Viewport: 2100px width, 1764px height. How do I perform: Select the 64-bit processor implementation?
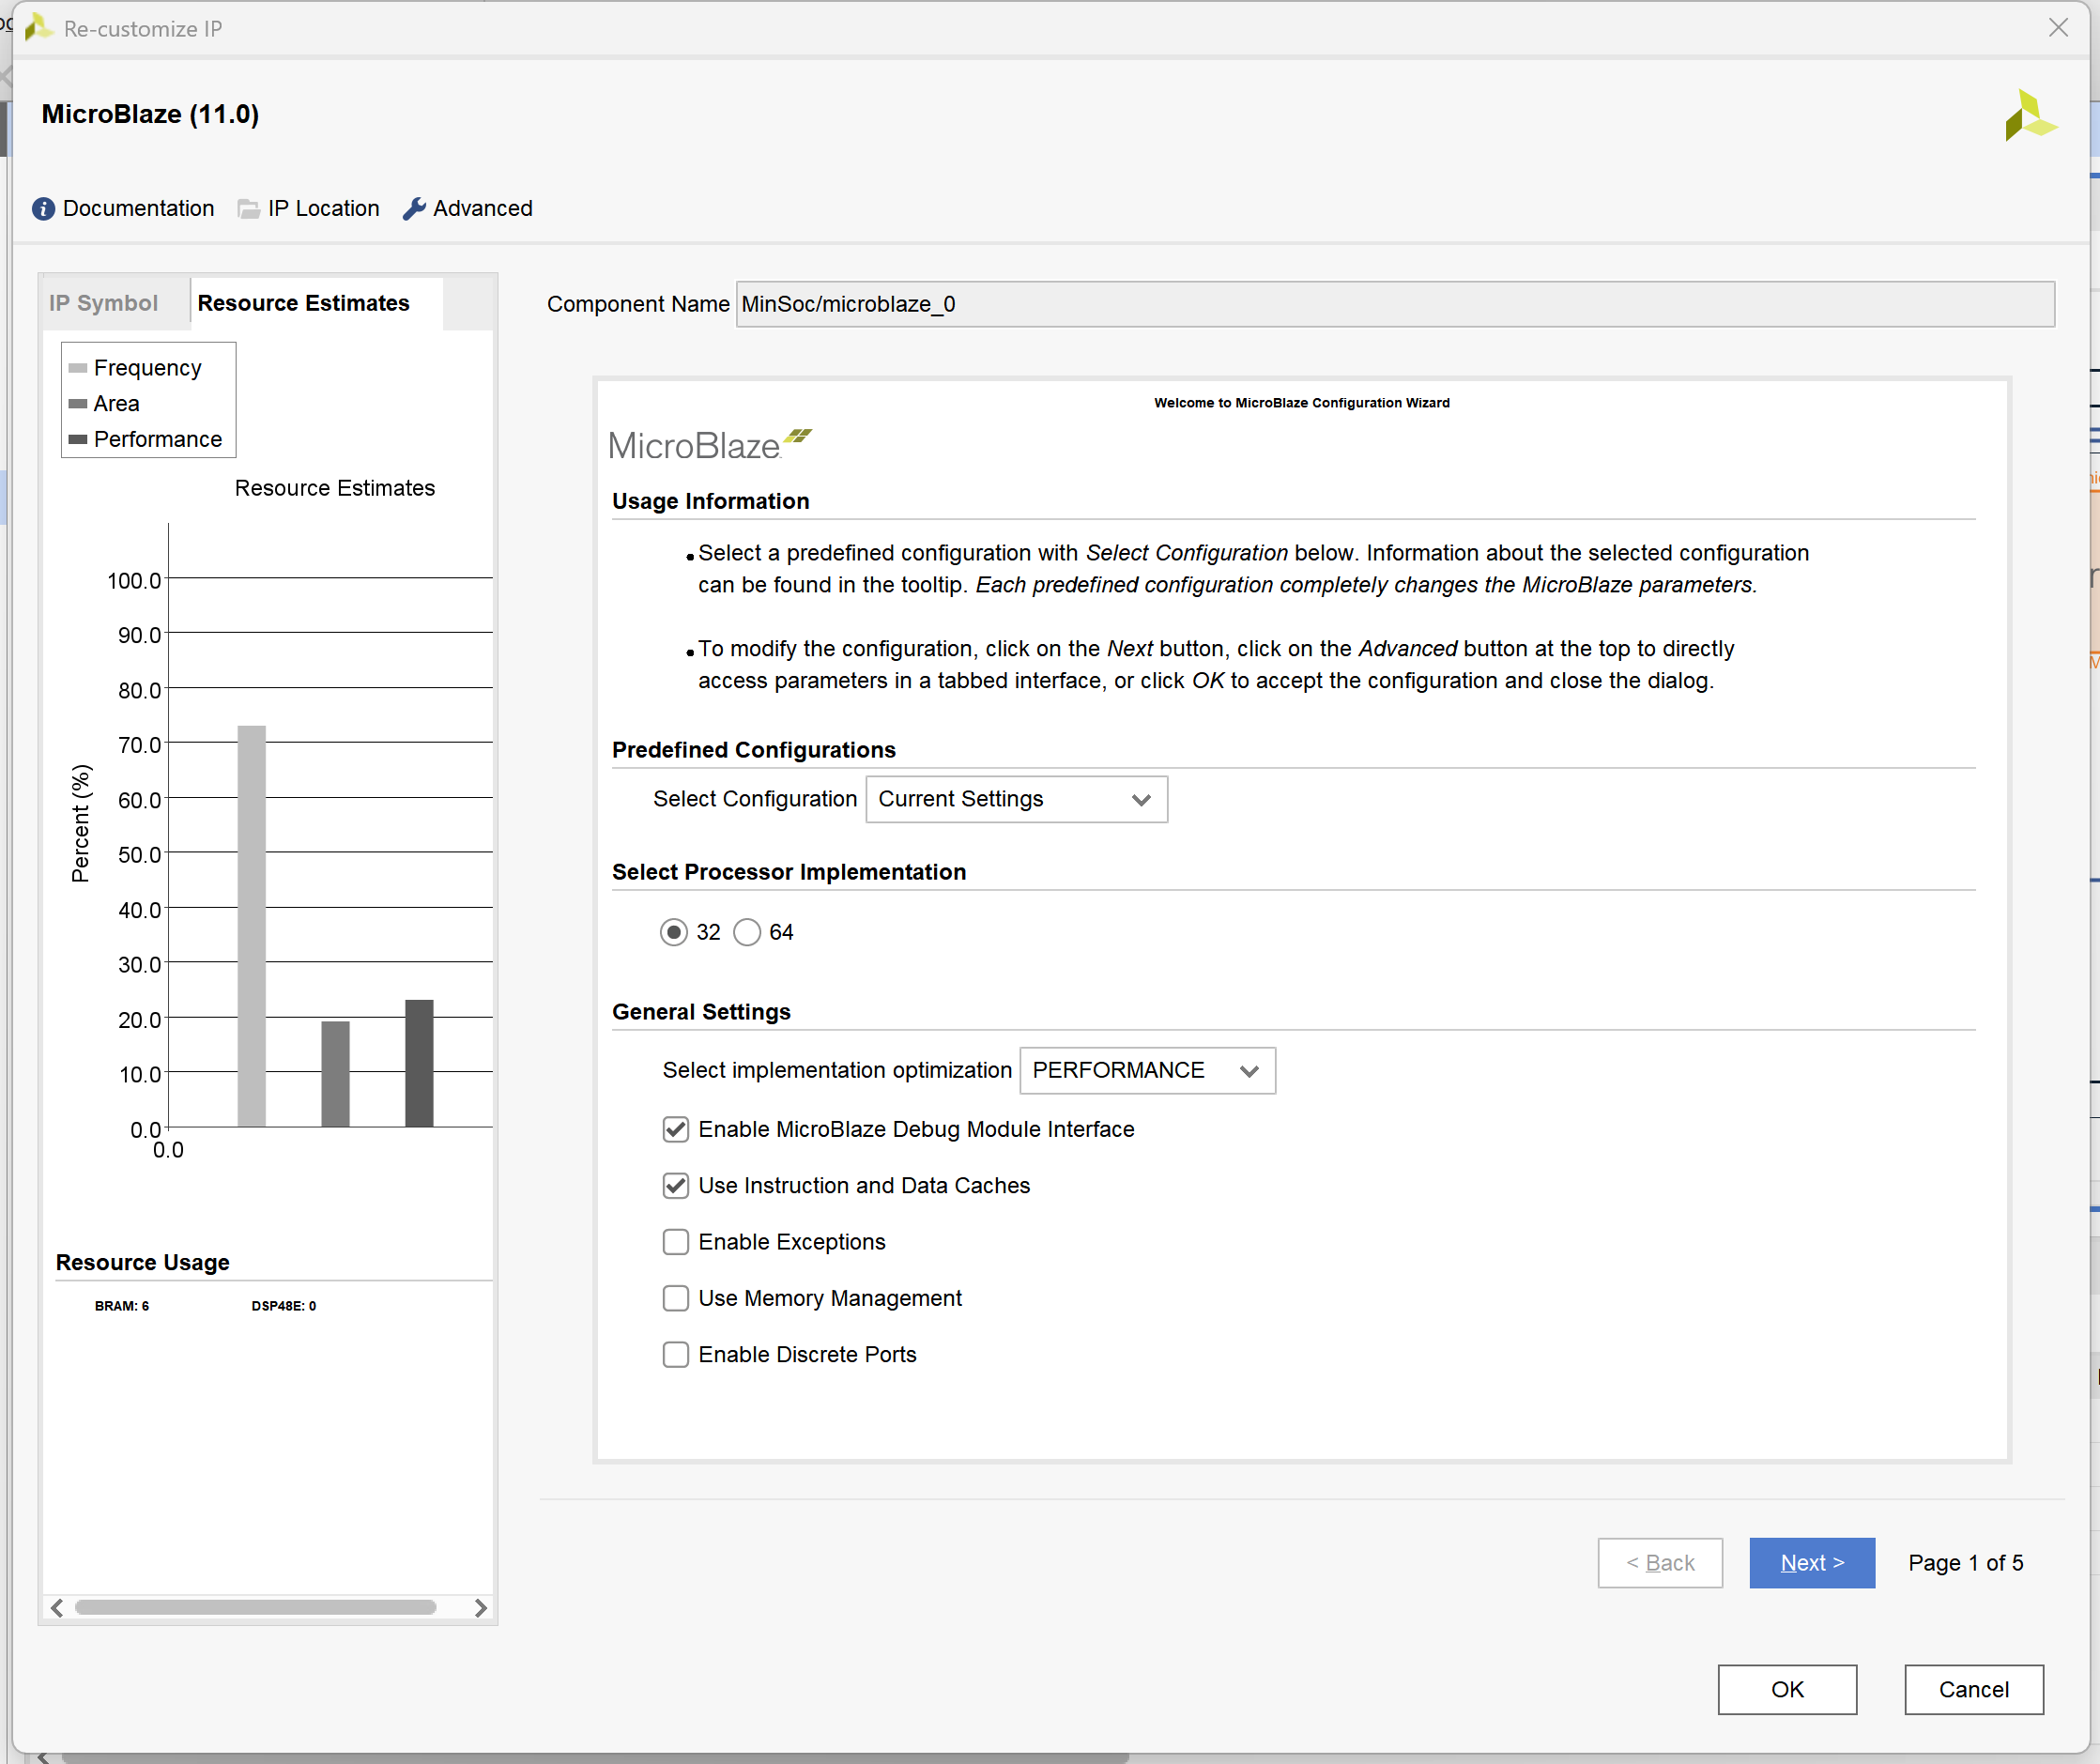[x=747, y=932]
